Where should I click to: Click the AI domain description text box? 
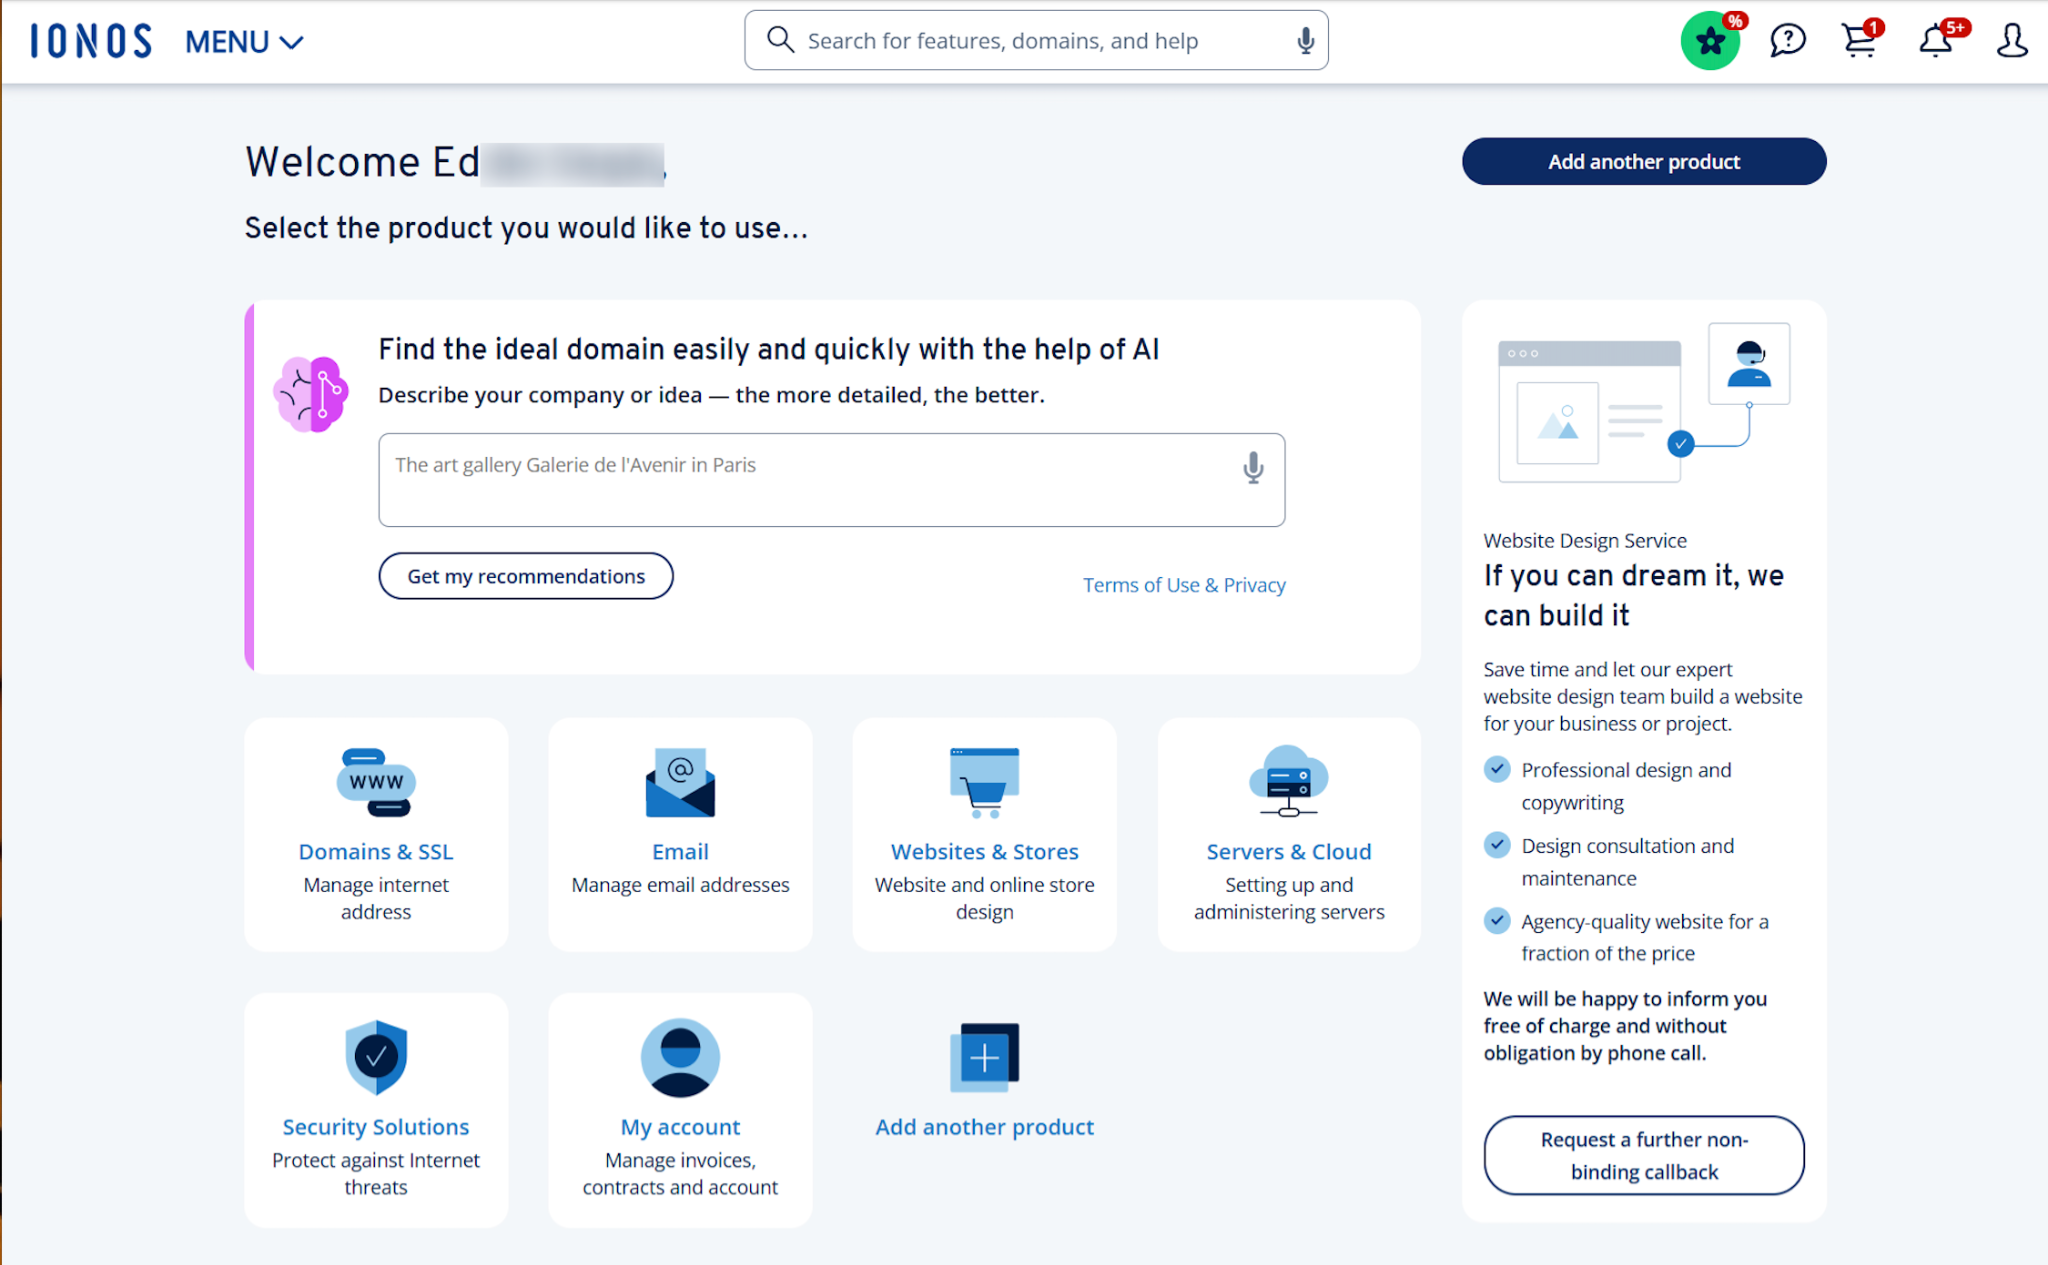click(x=831, y=479)
